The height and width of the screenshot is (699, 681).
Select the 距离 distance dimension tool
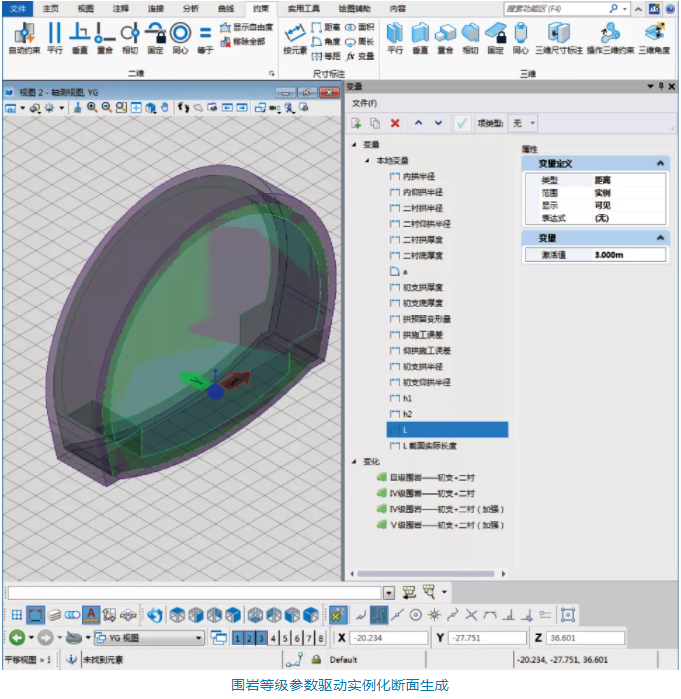click(325, 28)
